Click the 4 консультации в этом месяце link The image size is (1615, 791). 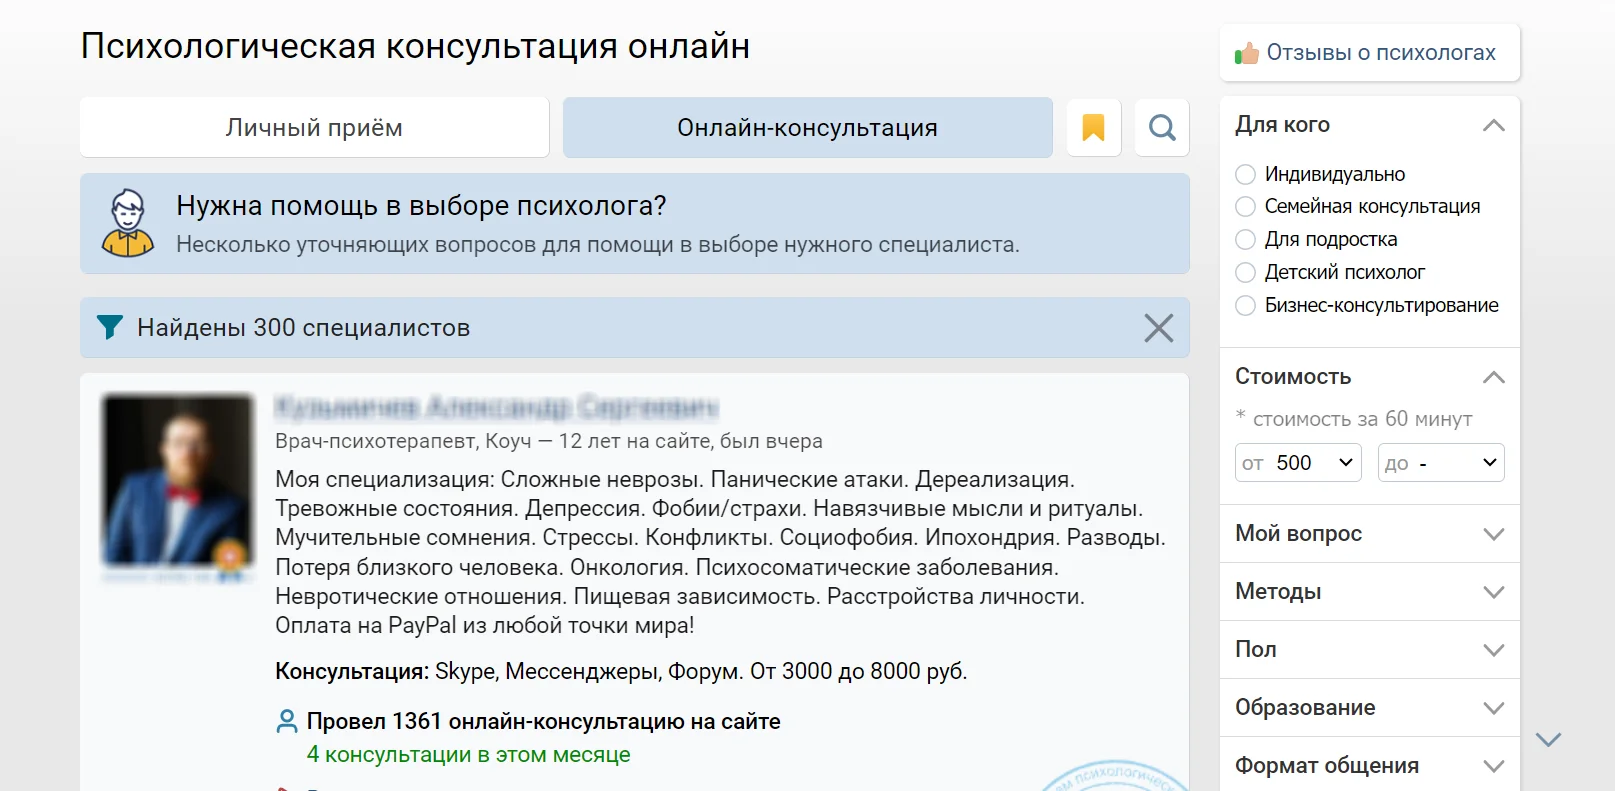468,755
